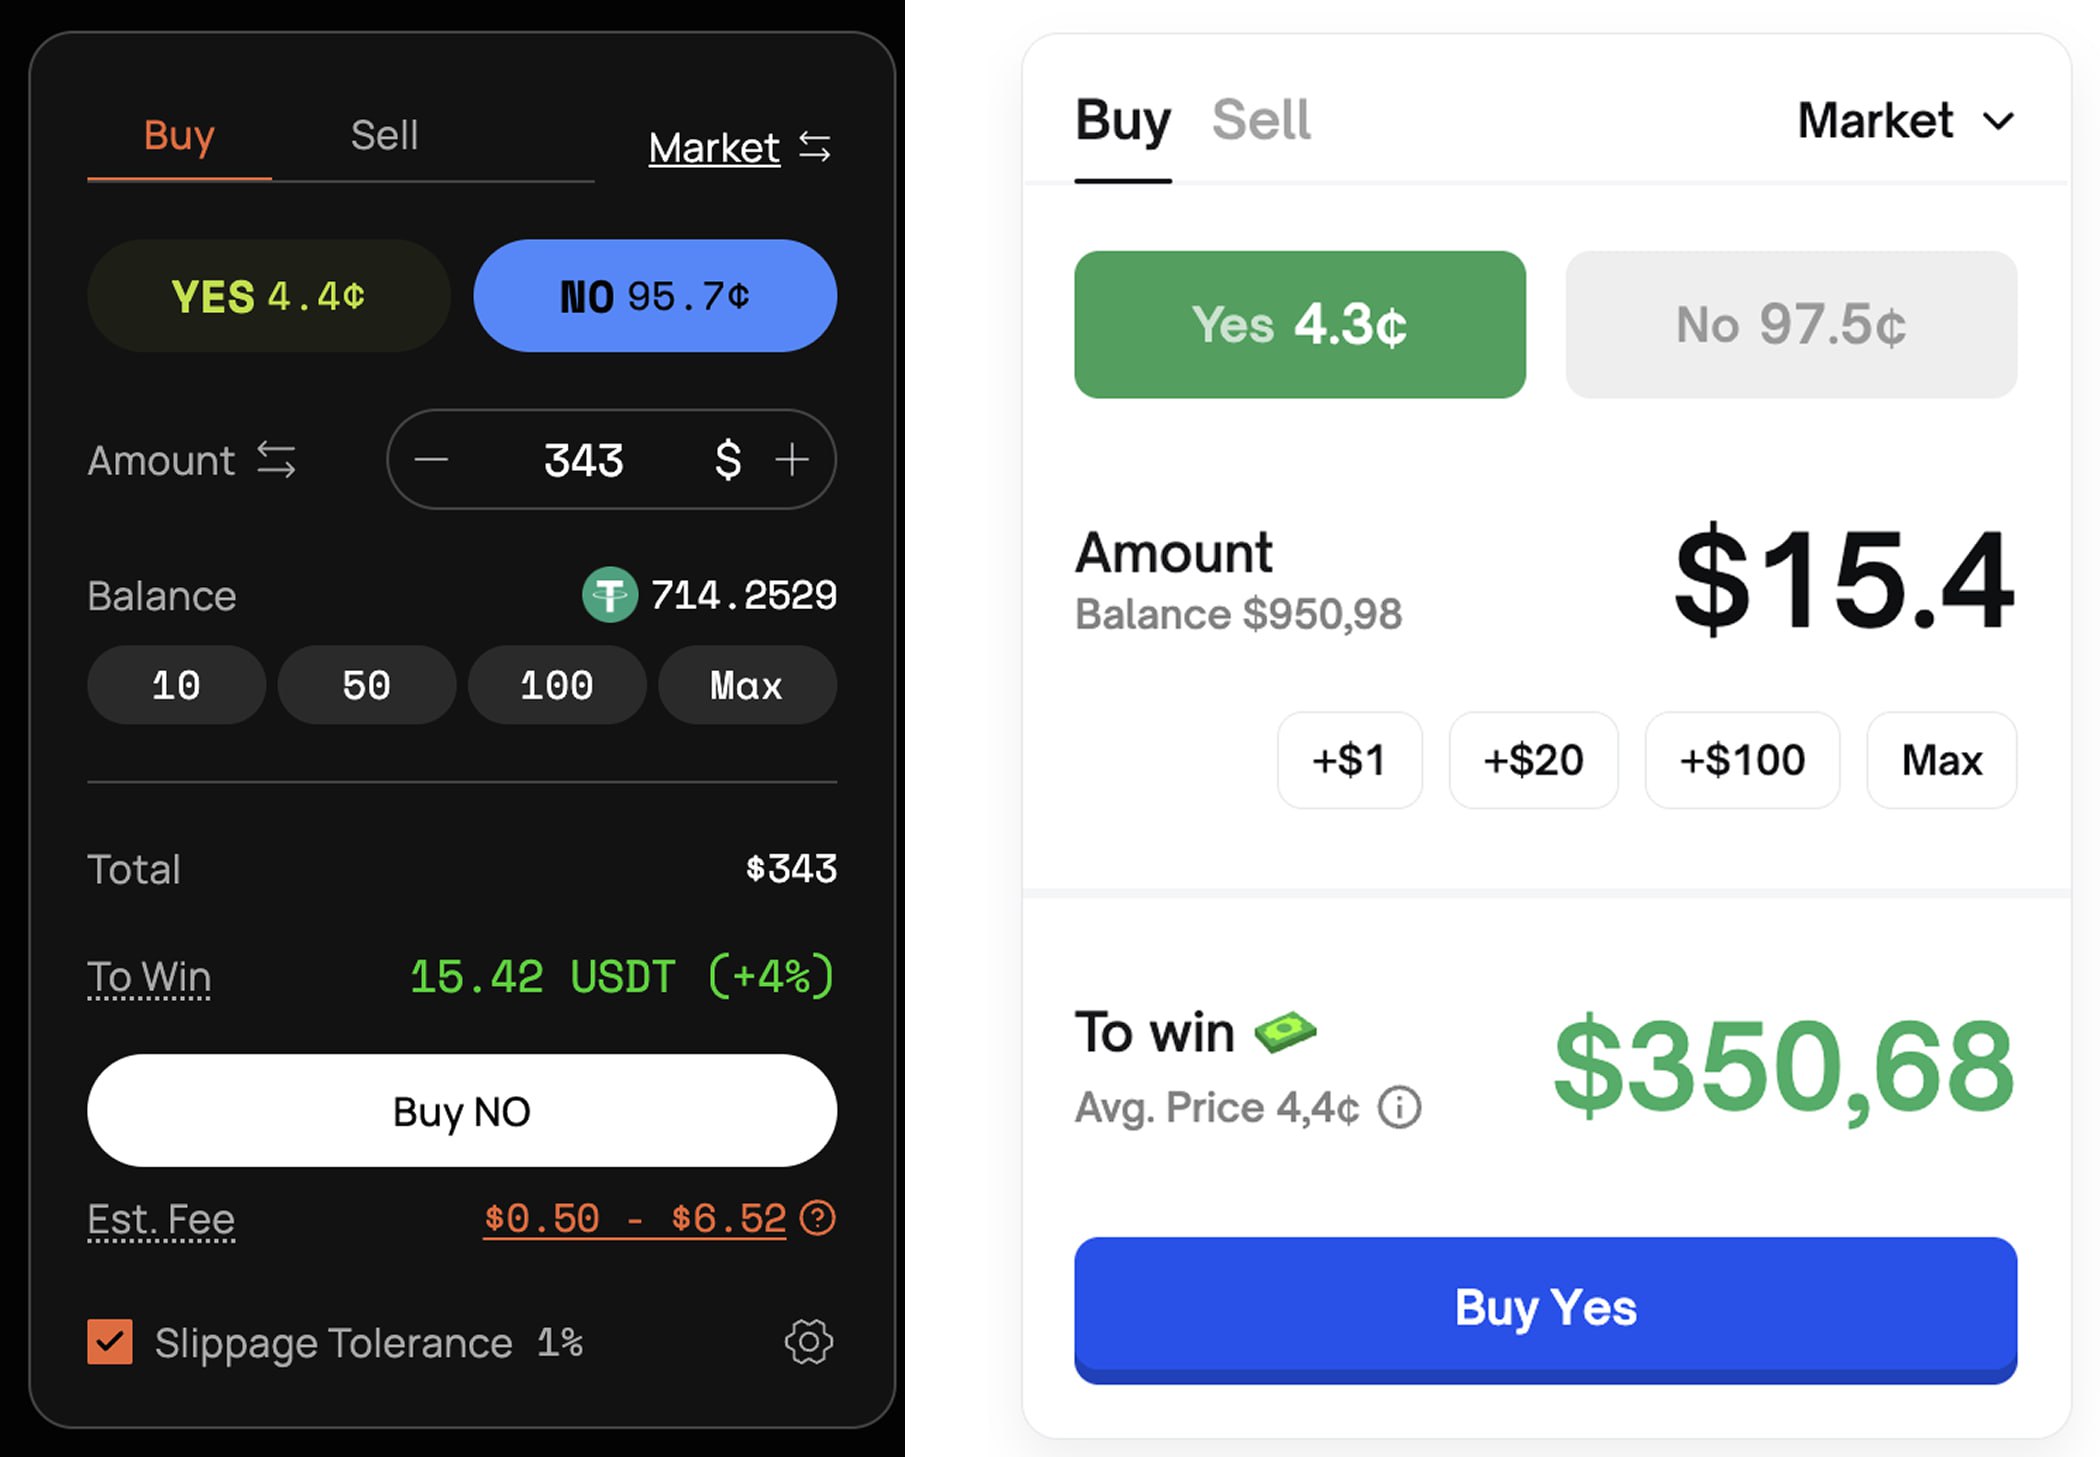Click the swap arrows next to underlined Market

(x=815, y=148)
